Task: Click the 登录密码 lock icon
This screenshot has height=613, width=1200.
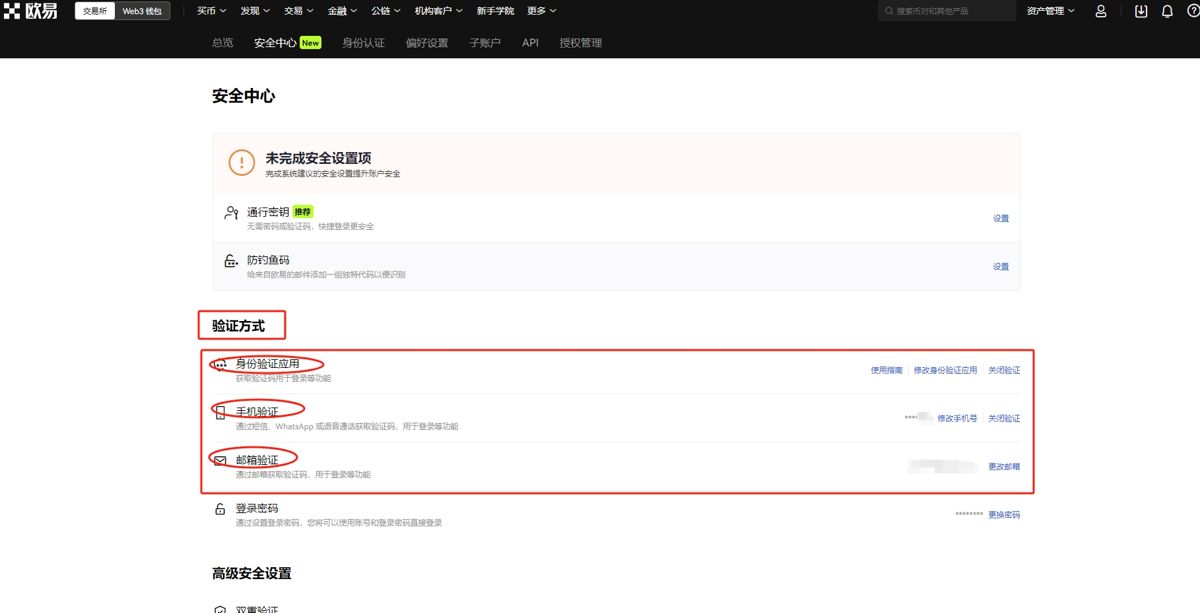Action: click(218, 509)
